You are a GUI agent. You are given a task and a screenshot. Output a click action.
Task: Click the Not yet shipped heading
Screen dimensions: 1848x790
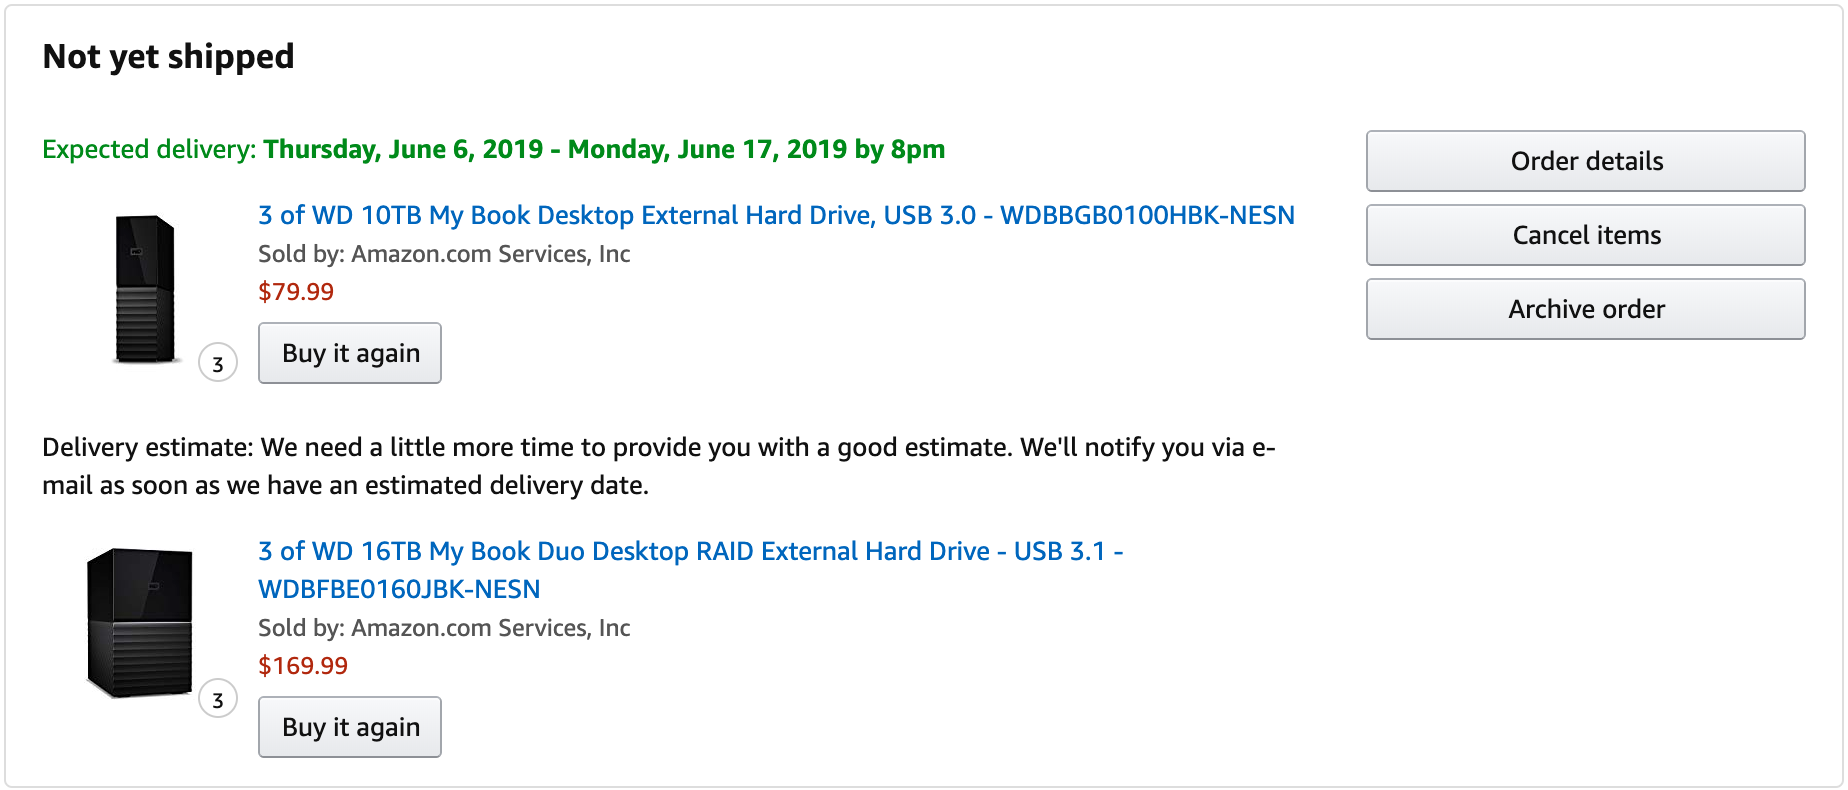click(168, 57)
